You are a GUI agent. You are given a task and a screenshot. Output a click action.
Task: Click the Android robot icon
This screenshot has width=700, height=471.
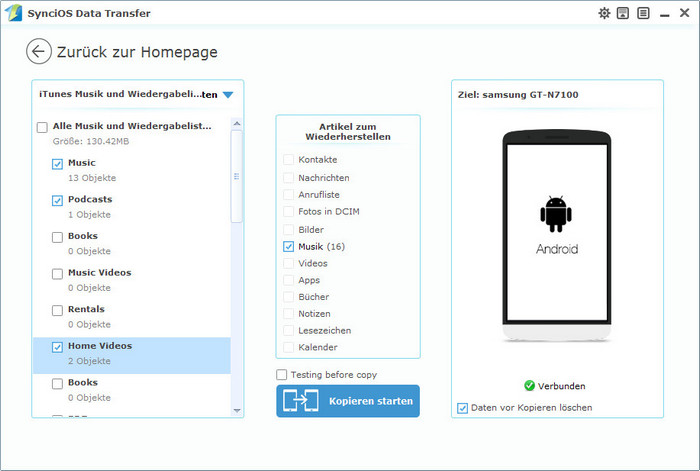556,214
